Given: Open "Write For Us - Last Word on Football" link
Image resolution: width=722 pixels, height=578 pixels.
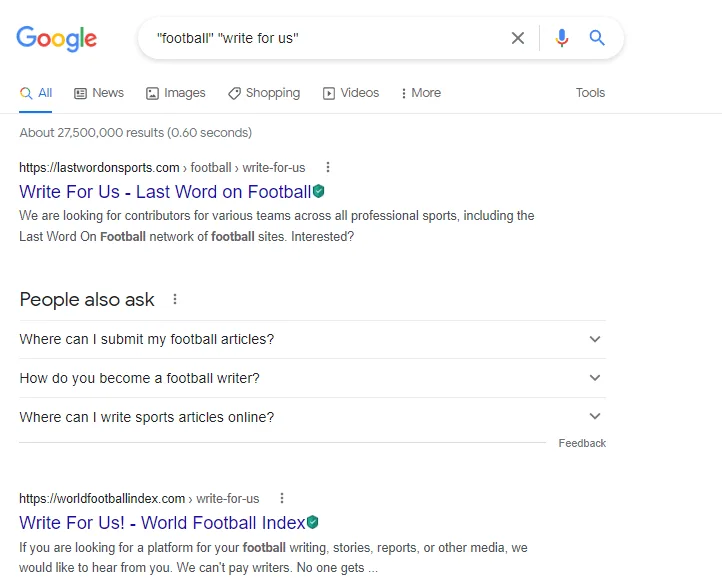Looking at the screenshot, I should coord(165,192).
